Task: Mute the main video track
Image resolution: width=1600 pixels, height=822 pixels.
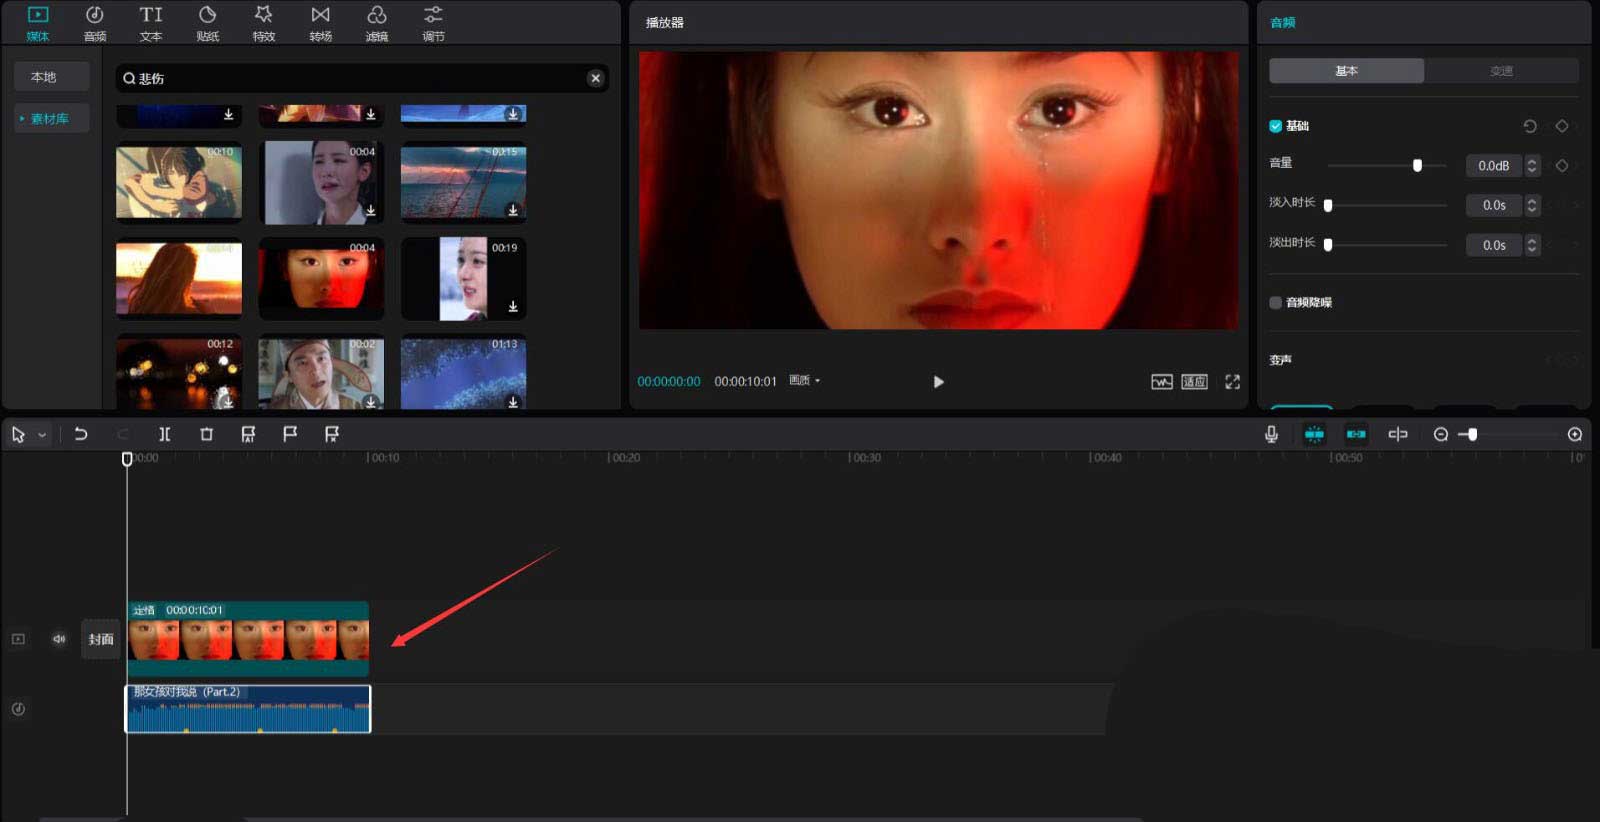Action: (x=59, y=639)
